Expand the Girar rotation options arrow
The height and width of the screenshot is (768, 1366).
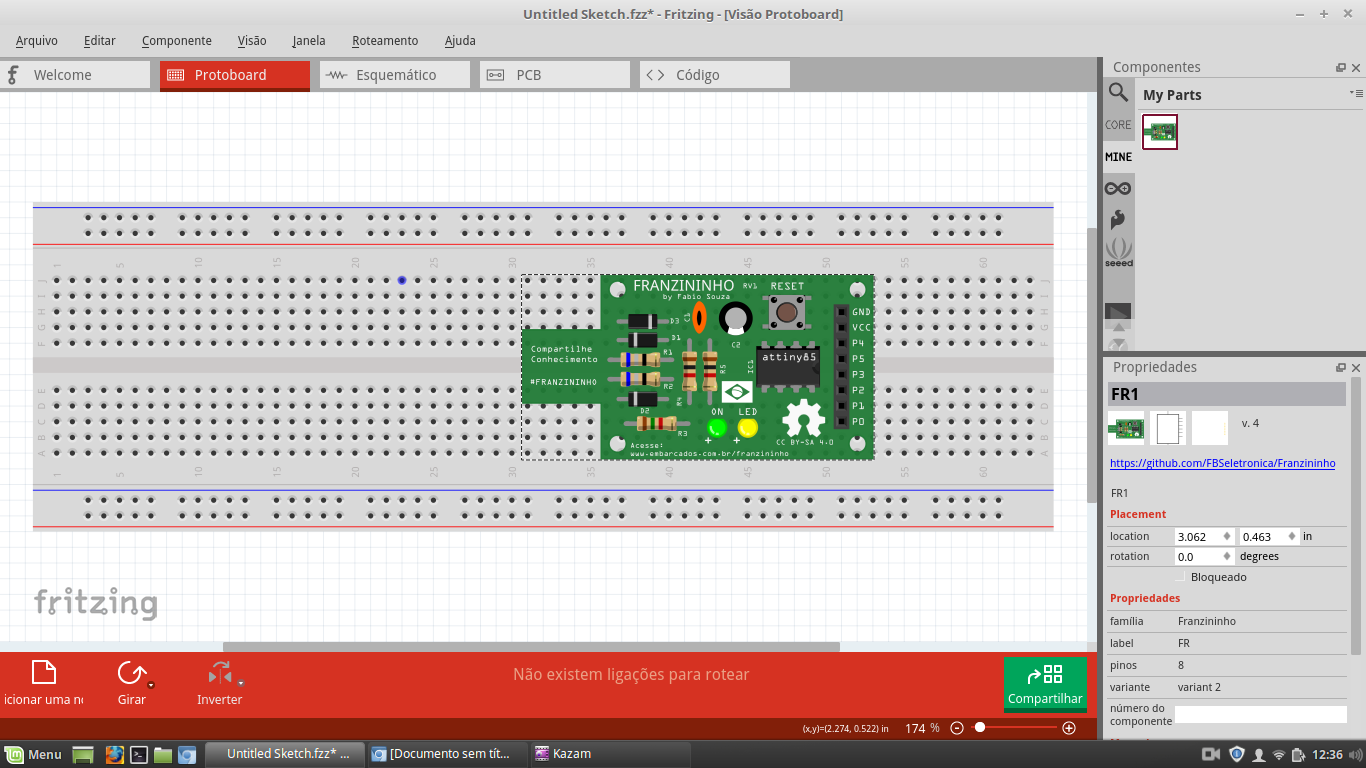click(151, 686)
